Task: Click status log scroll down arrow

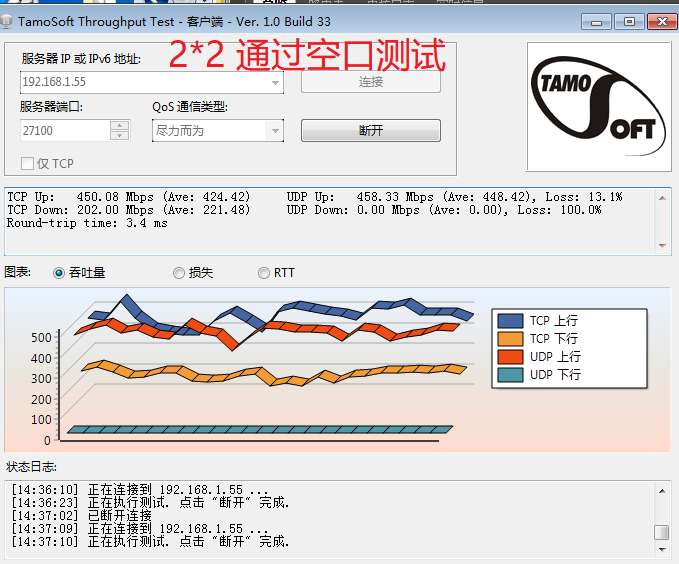Action: (662, 549)
